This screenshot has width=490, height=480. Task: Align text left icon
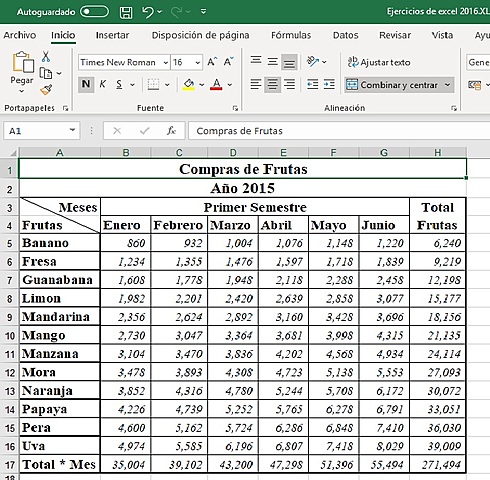(256, 85)
